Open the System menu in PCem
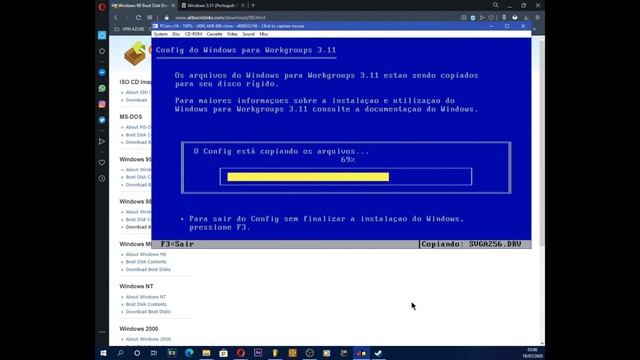The width and height of the screenshot is (640, 360). (x=160, y=34)
